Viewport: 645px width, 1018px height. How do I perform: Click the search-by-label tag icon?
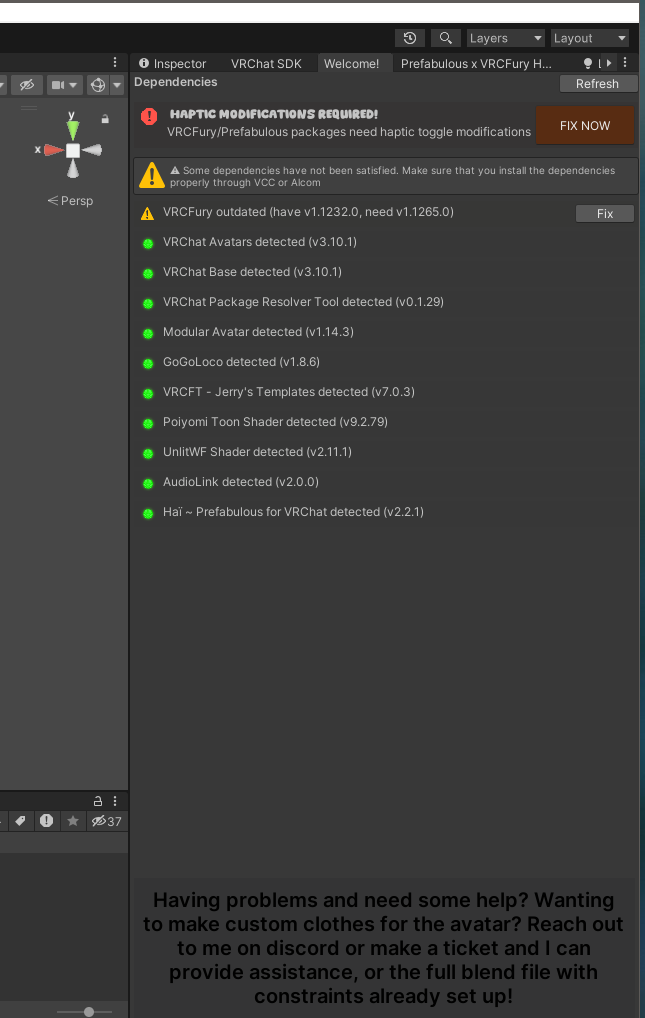coord(20,821)
